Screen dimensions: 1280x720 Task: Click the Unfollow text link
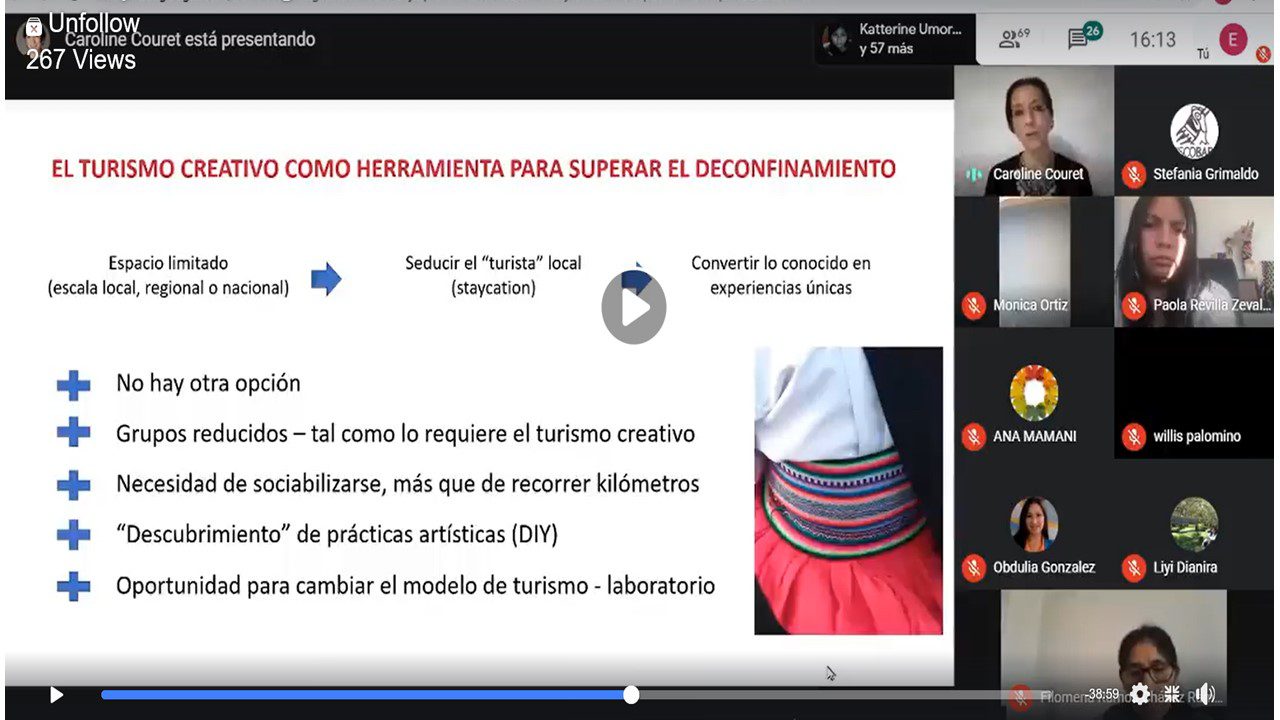[x=94, y=24]
